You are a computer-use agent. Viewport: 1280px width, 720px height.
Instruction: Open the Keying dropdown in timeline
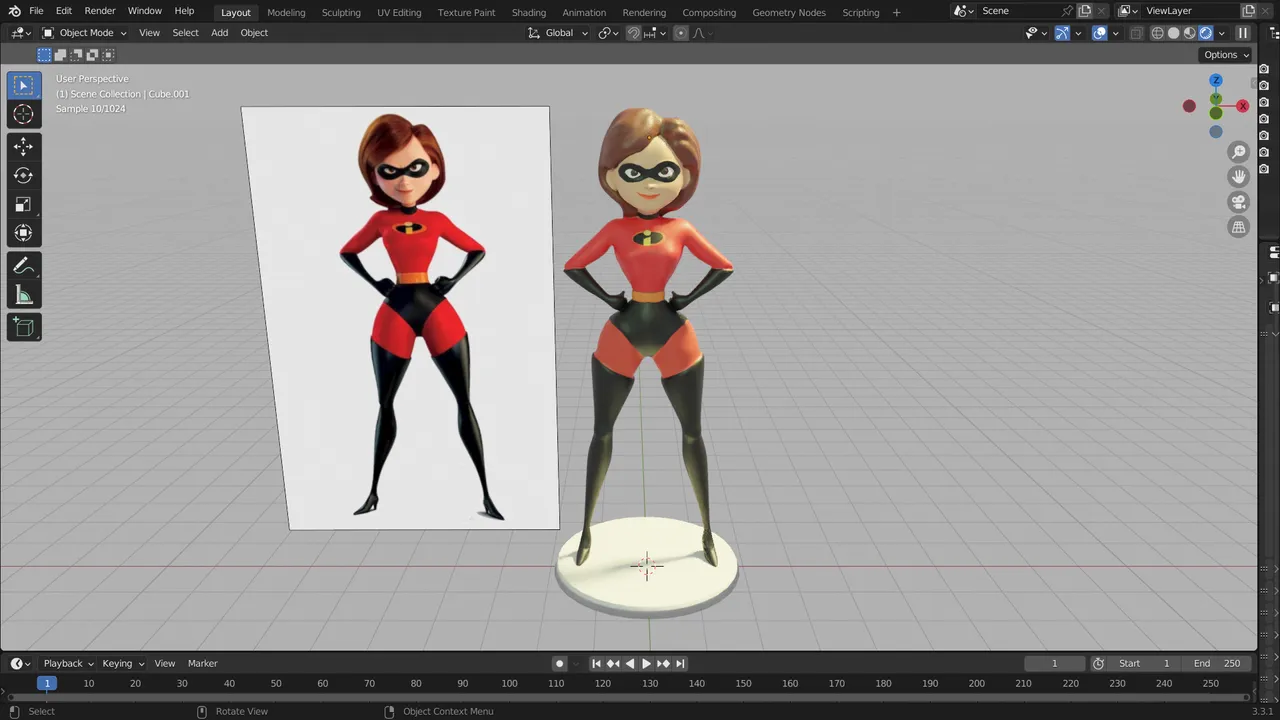pos(123,664)
